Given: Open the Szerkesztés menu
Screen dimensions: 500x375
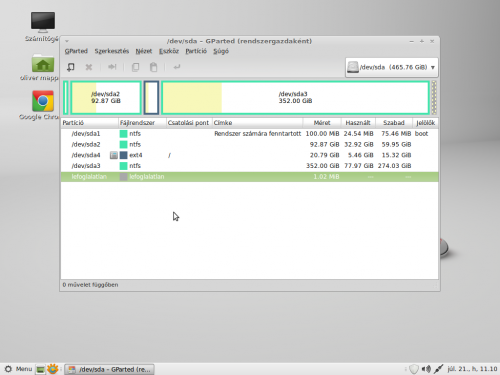Looking at the screenshot, I should click(x=112, y=51).
